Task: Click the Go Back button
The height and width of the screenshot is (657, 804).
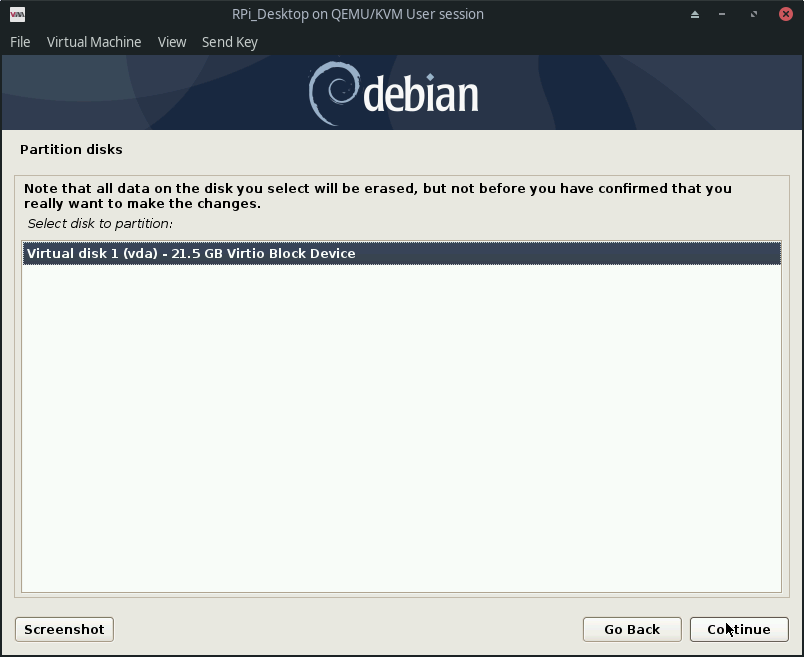Action: click(x=632, y=629)
